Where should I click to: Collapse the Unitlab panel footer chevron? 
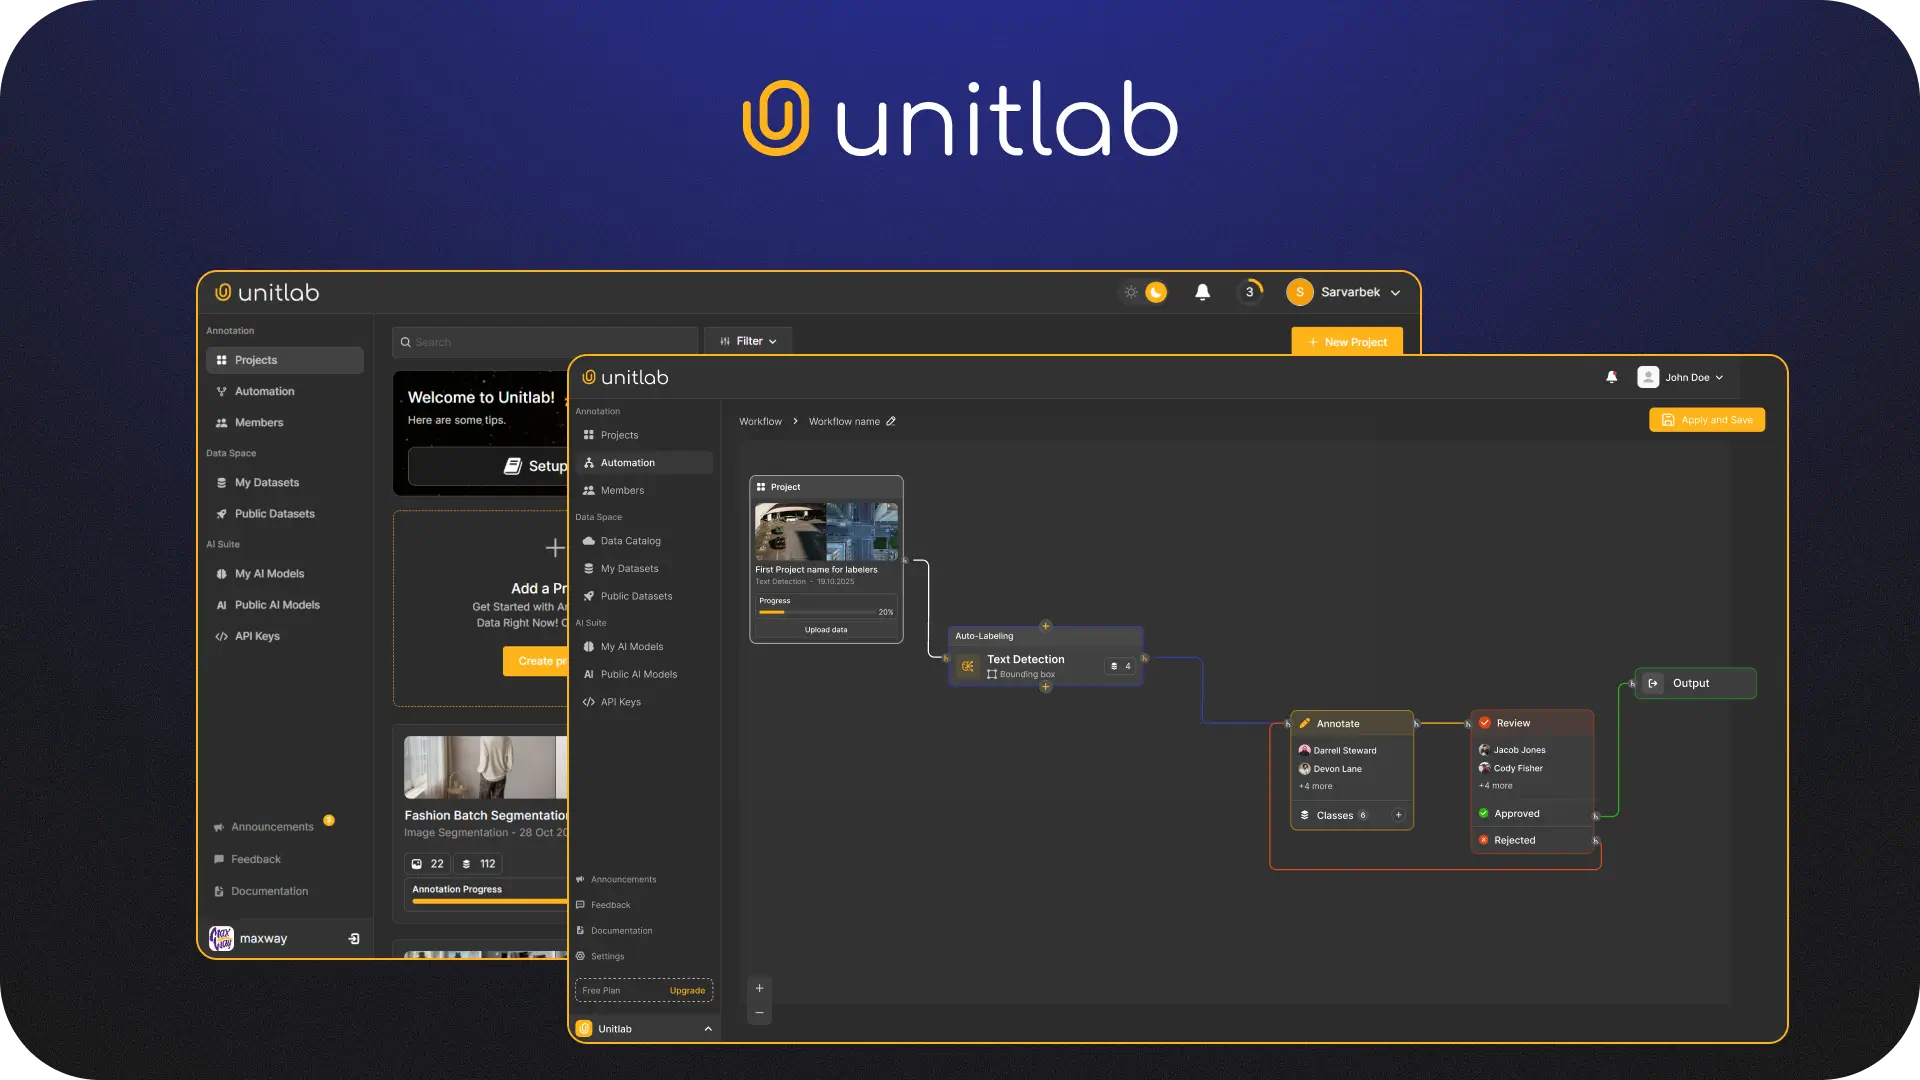point(708,1028)
